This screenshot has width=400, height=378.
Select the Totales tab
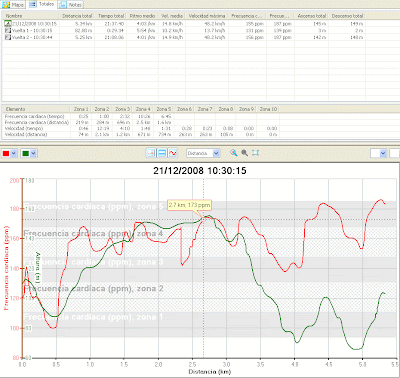(x=42, y=4)
